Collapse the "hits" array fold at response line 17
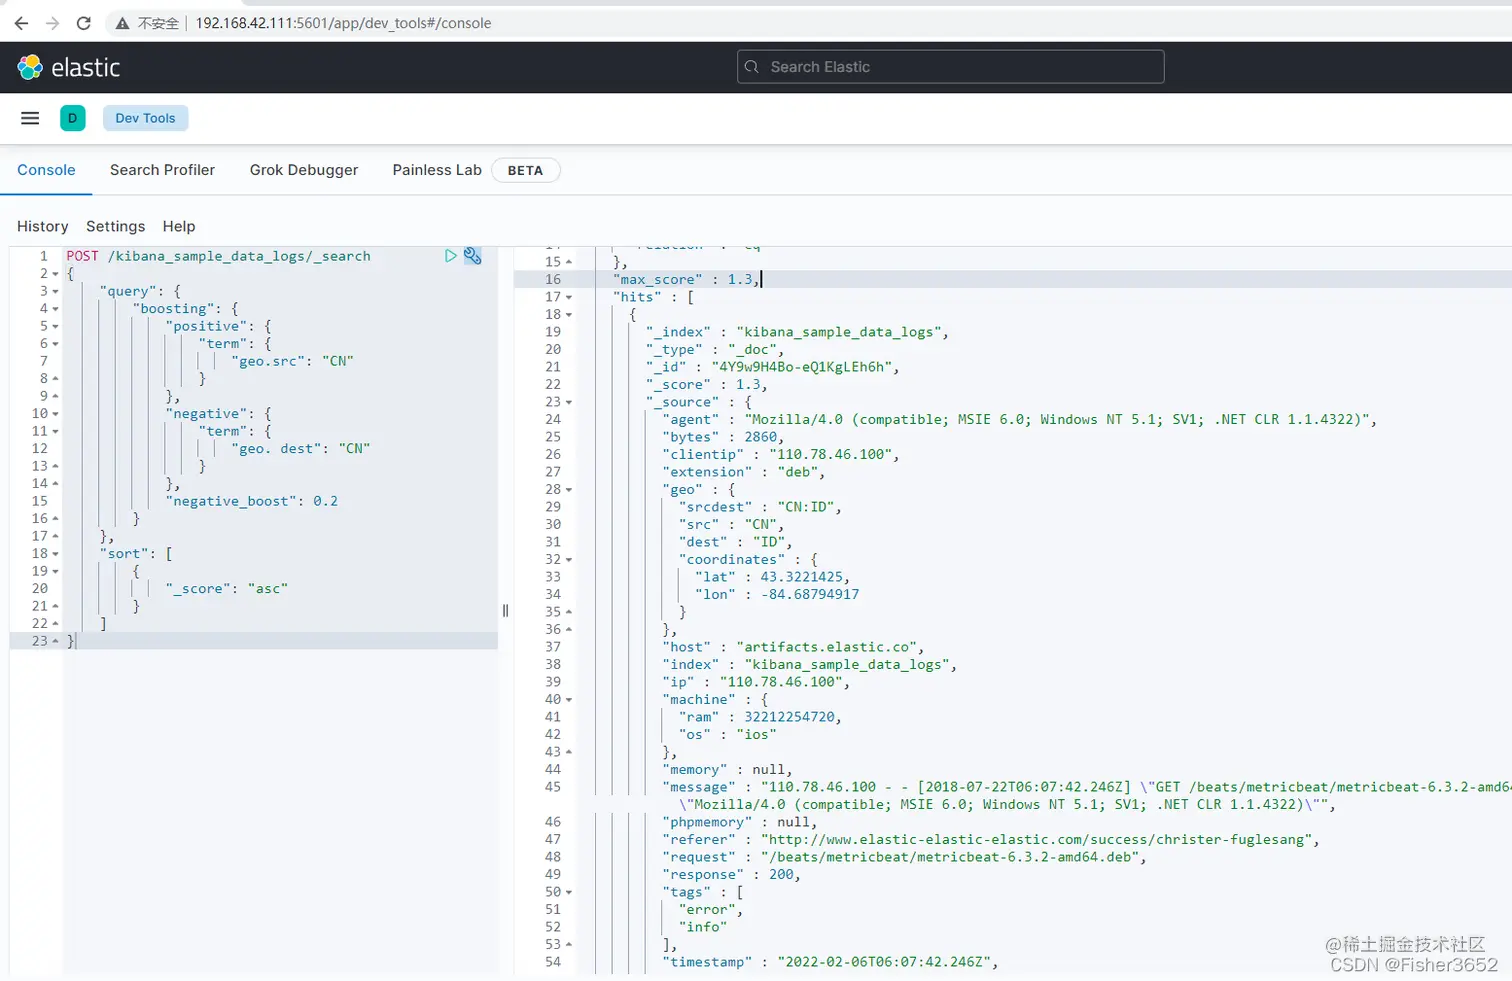The height and width of the screenshot is (981, 1512). (569, 297)
